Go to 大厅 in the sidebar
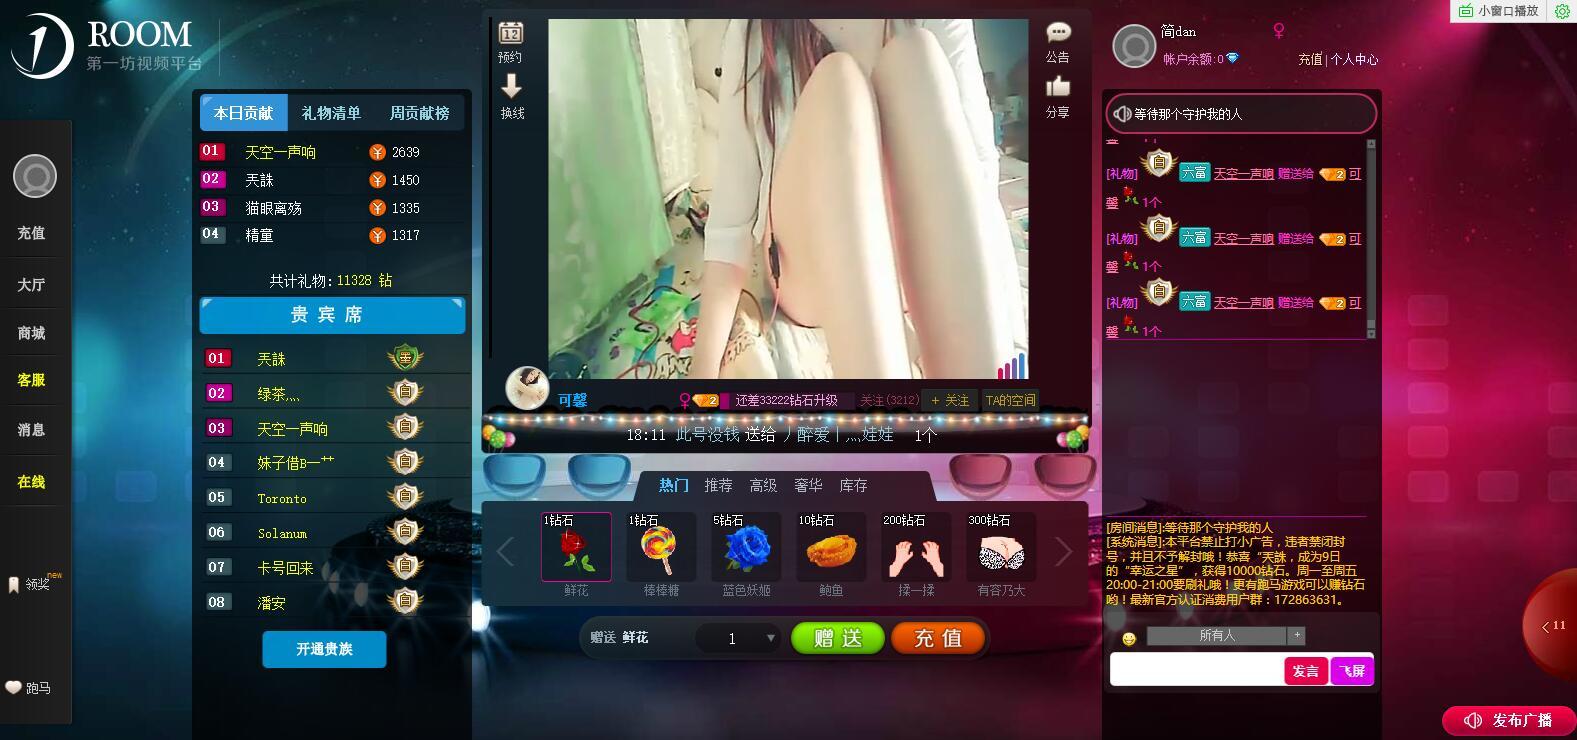The width and height of the screenshot is (1577, 740). [31, 285]
